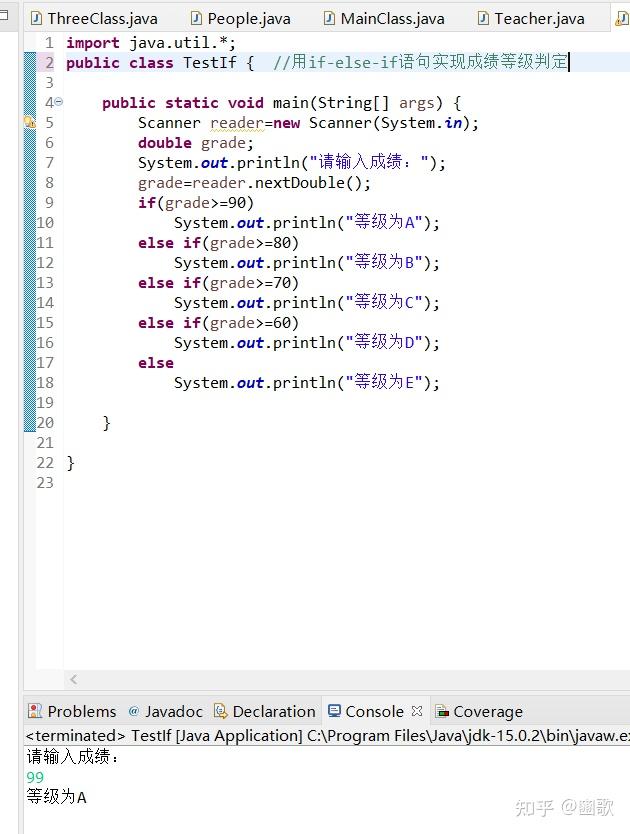Click the println "等级为E" statement

pyautogui.click(x=307, y=382)
